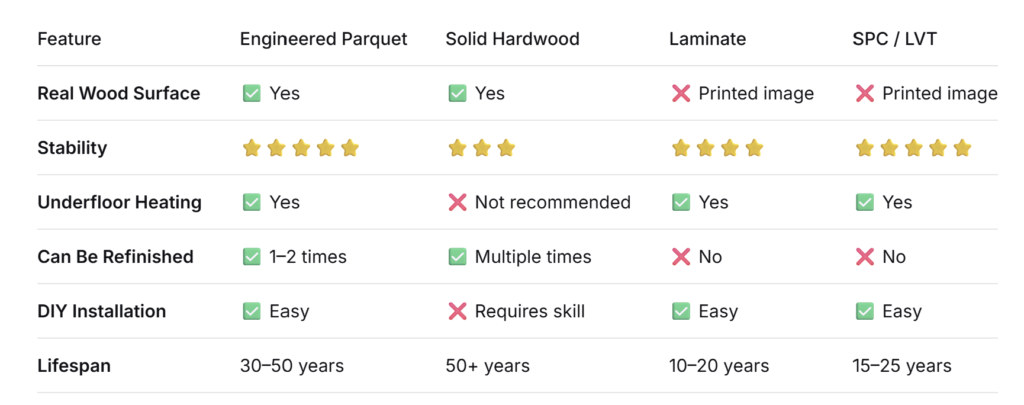
Task: Click the green check in Engineered Parquet Real Wood row
Action: click(251, 93)
